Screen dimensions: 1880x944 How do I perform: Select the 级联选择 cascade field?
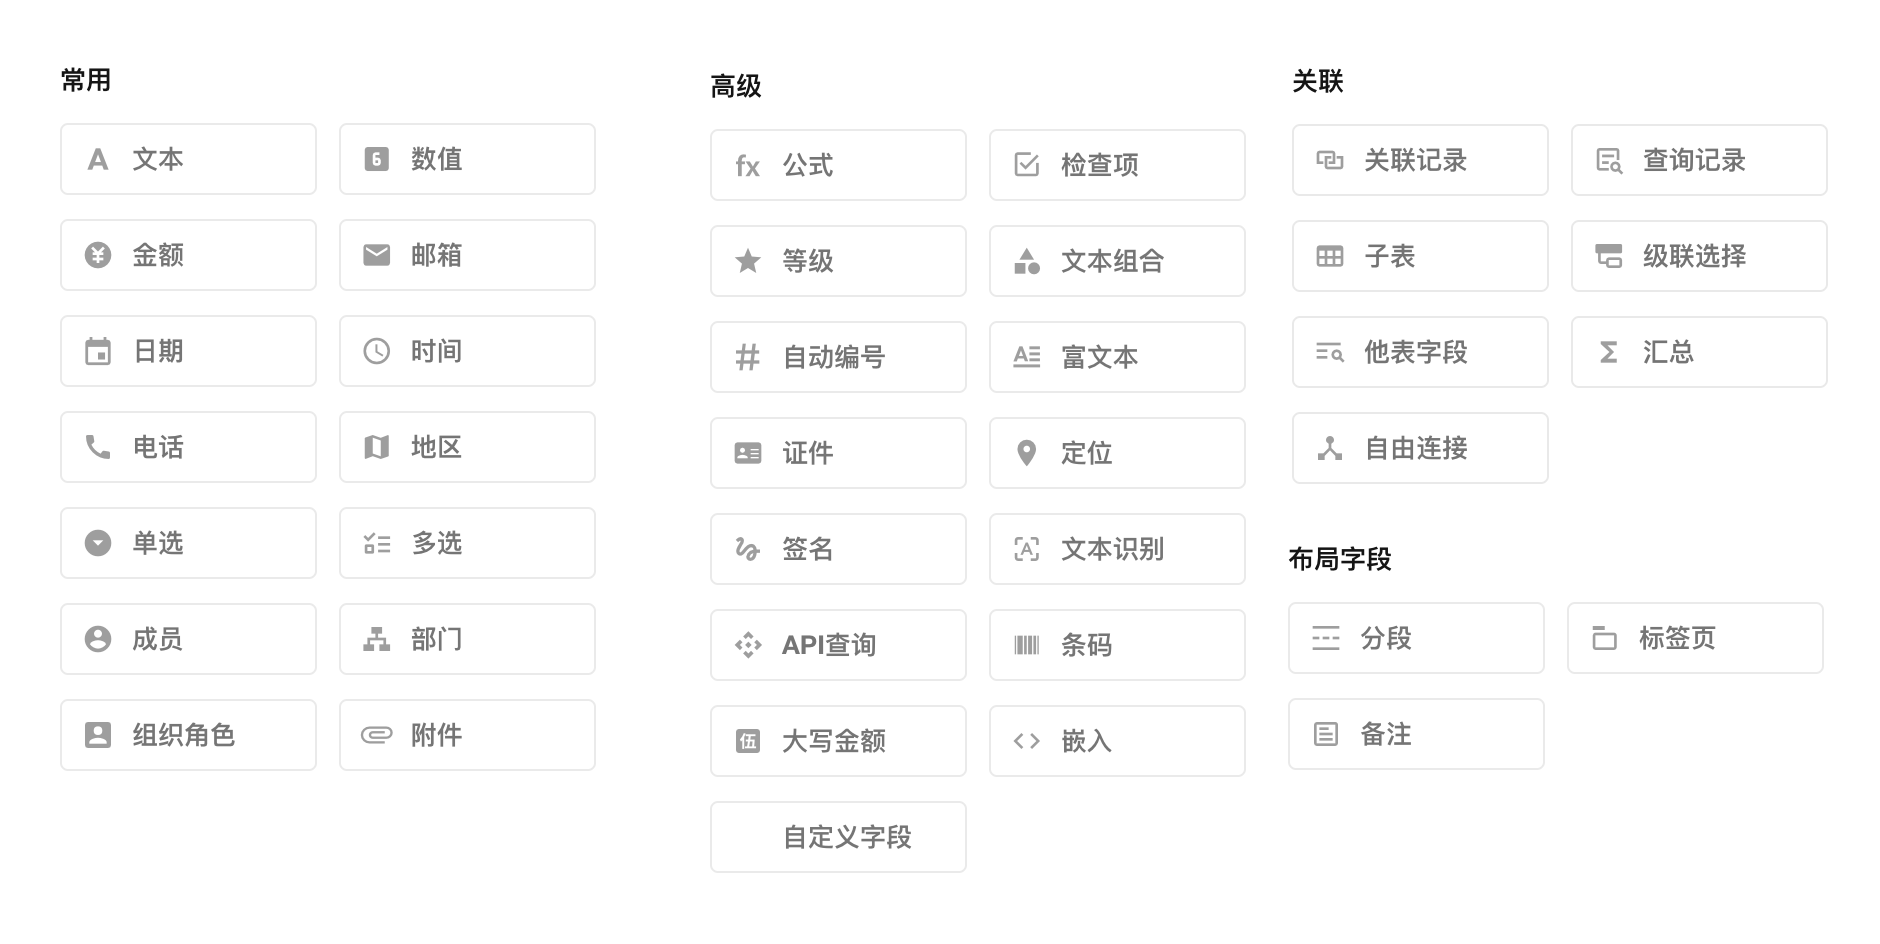tap(1699, 256)
